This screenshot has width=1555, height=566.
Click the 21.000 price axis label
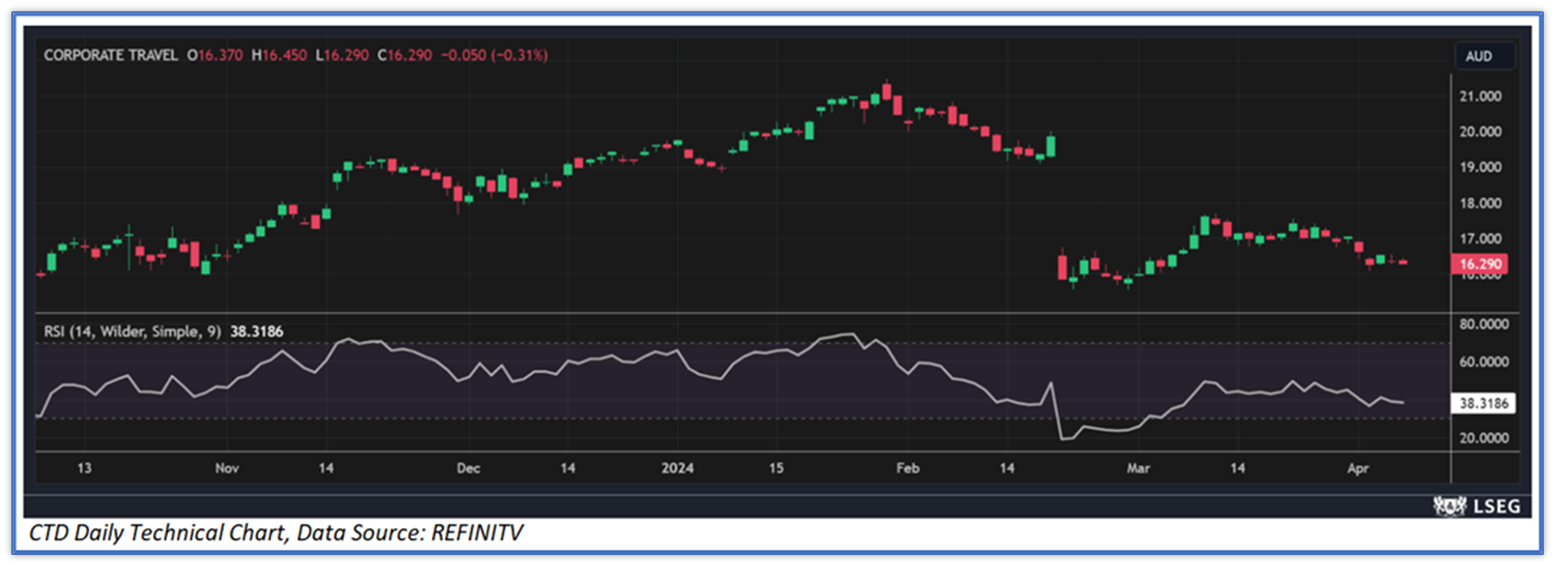click(1482, 96)
